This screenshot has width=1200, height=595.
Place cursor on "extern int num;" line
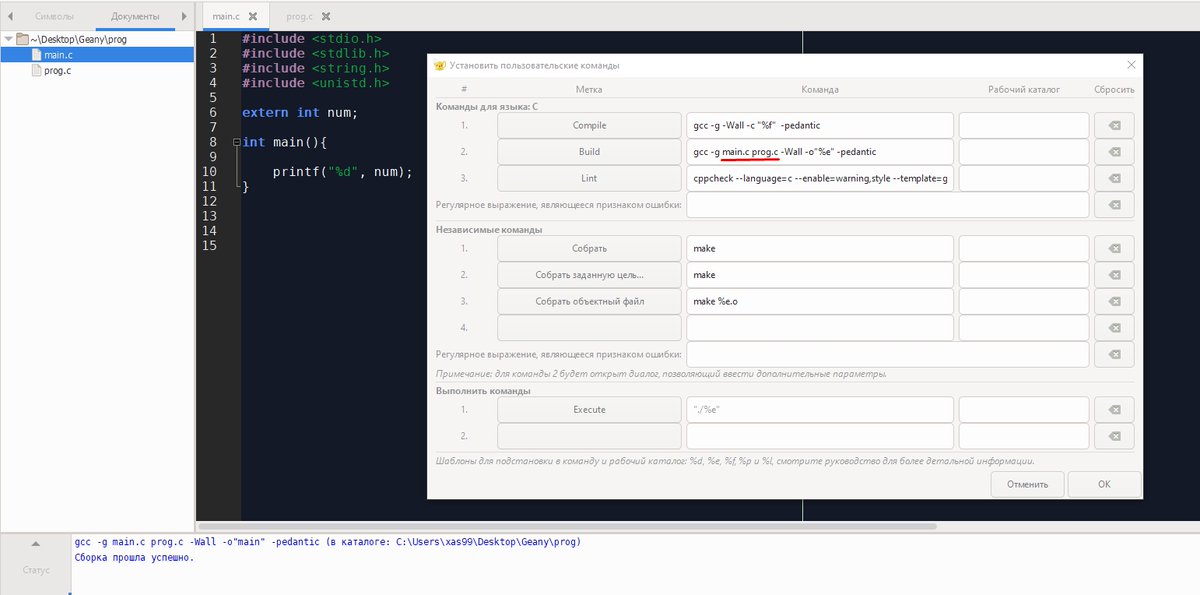coord(299,113)
